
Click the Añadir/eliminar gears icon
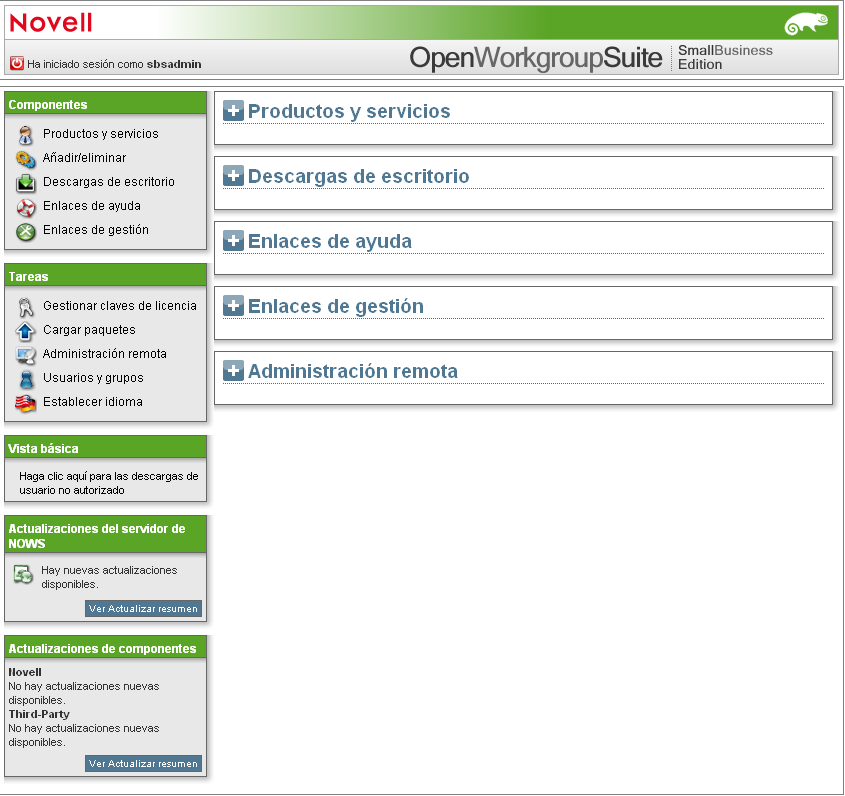pos(25,159)
